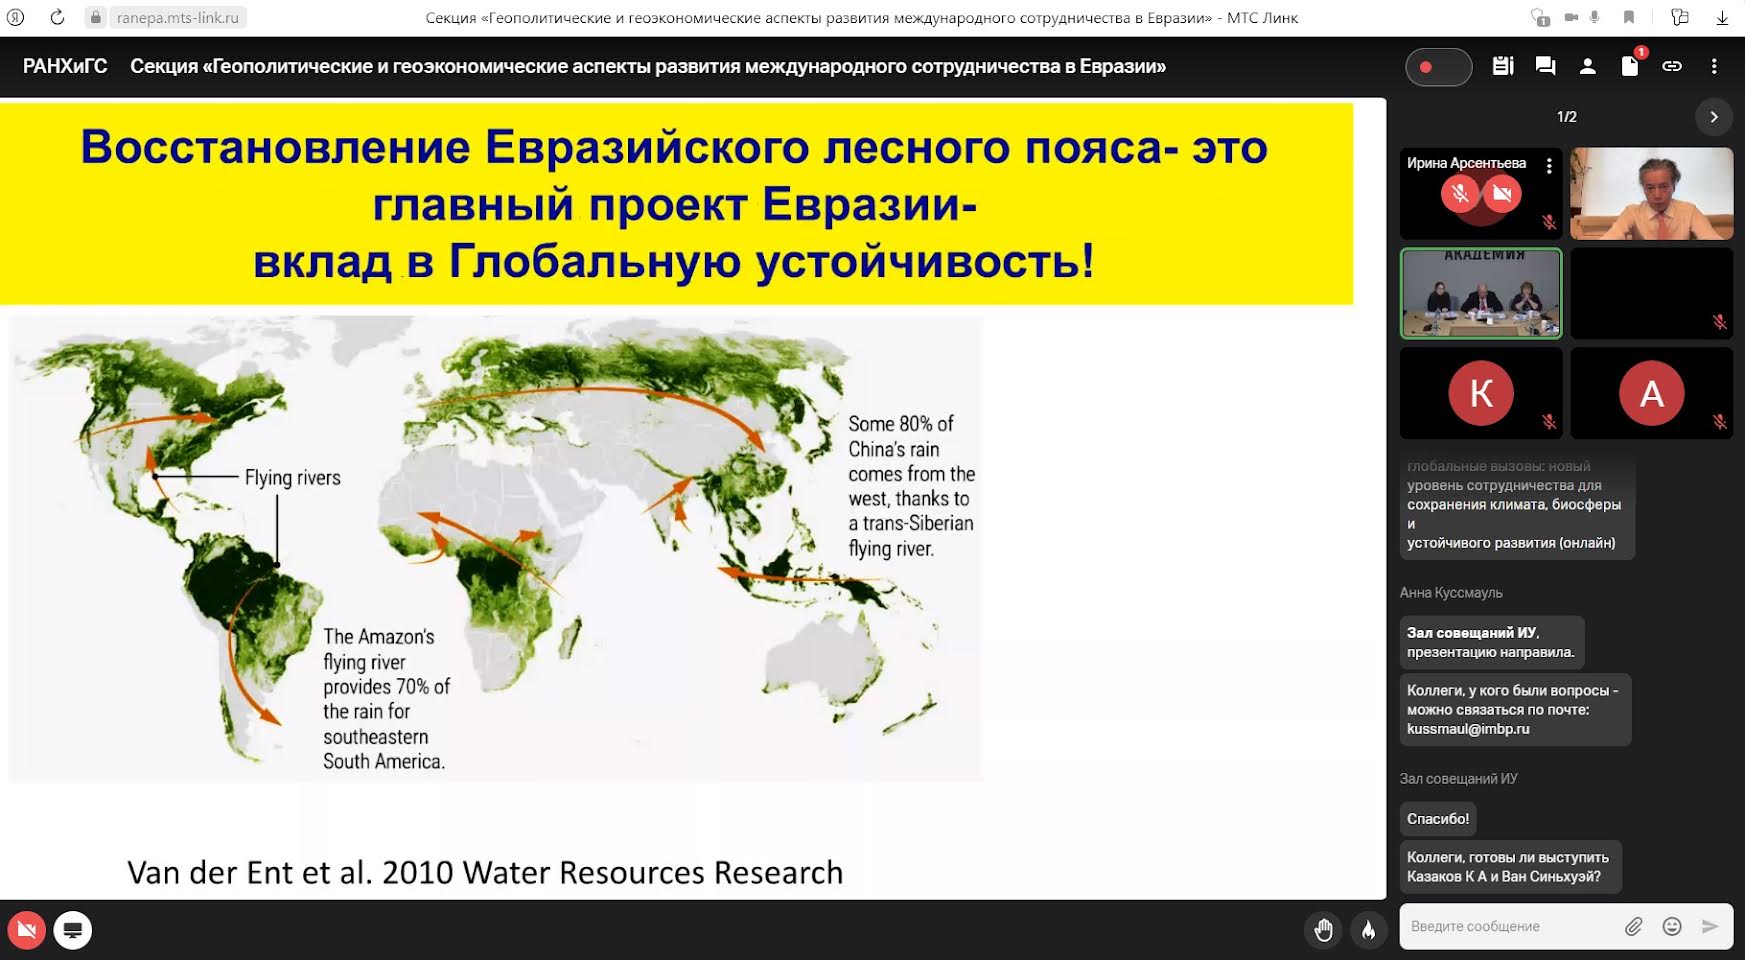Open the chat panel icon
The image size is (1745, 960).
coord(1545,66)
